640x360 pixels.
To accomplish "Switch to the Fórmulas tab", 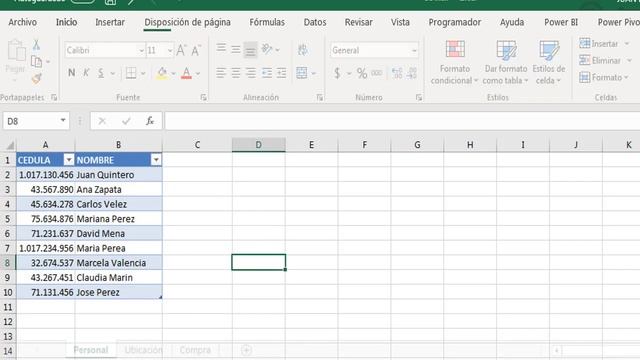I will click(267, 22).
